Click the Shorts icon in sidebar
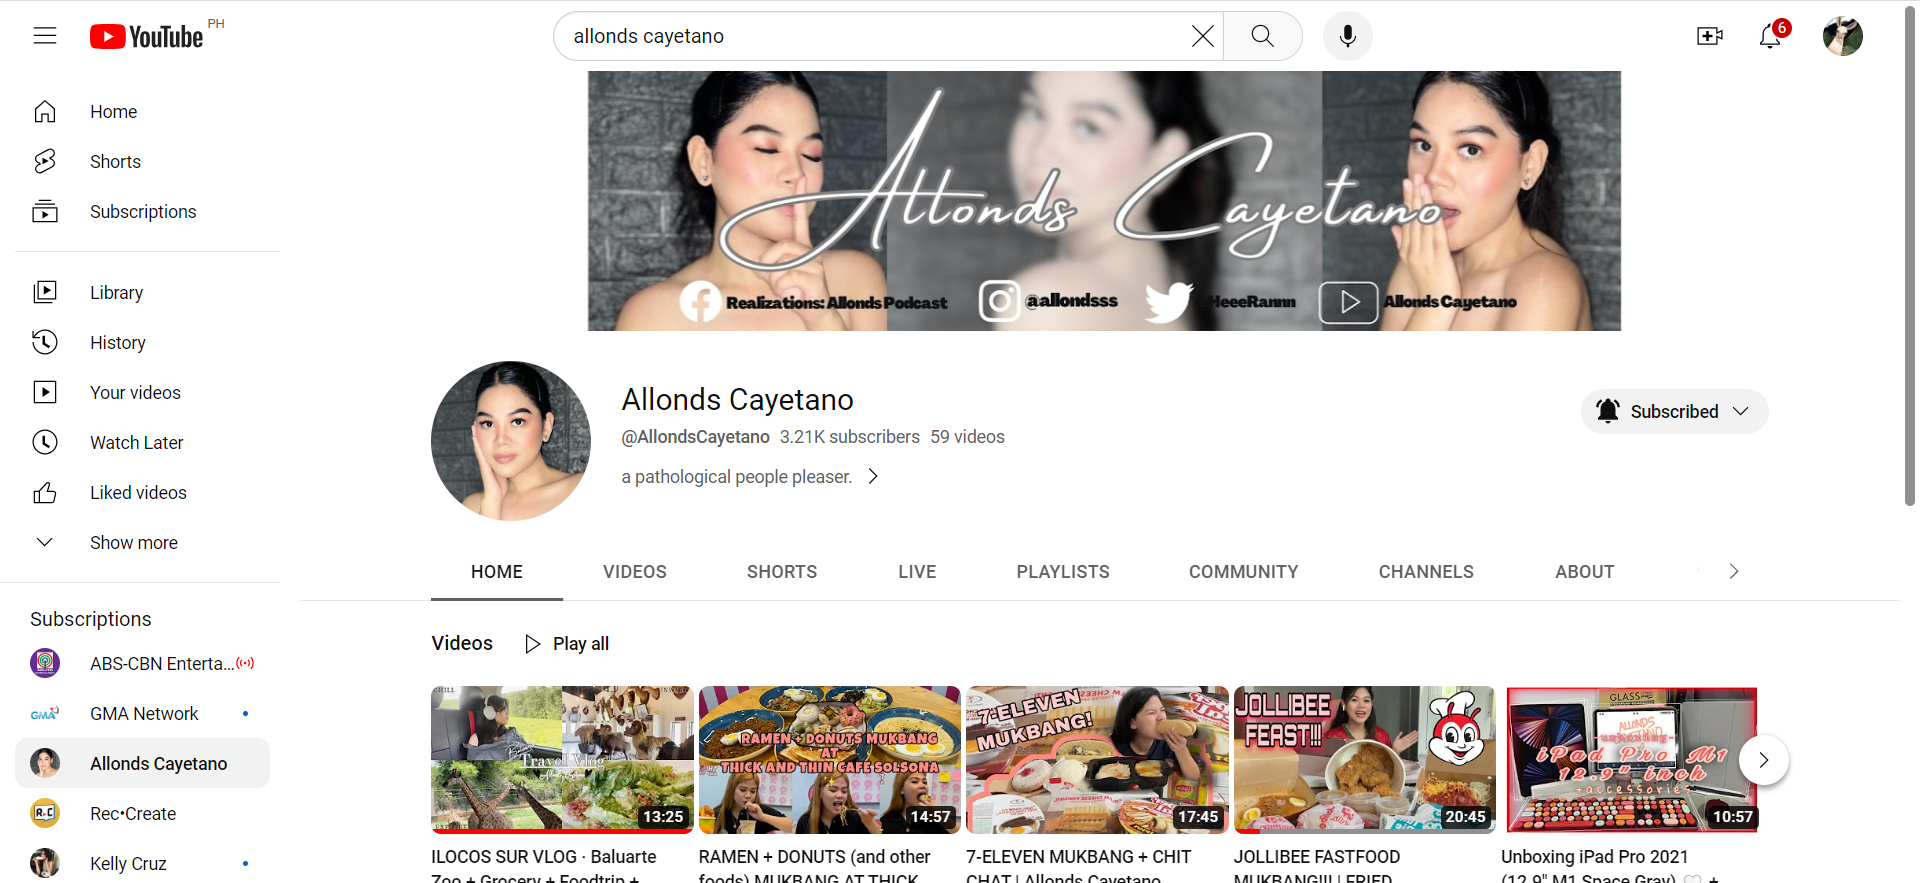This screenshot has width=1920, height=883. [x=45, y=162]
